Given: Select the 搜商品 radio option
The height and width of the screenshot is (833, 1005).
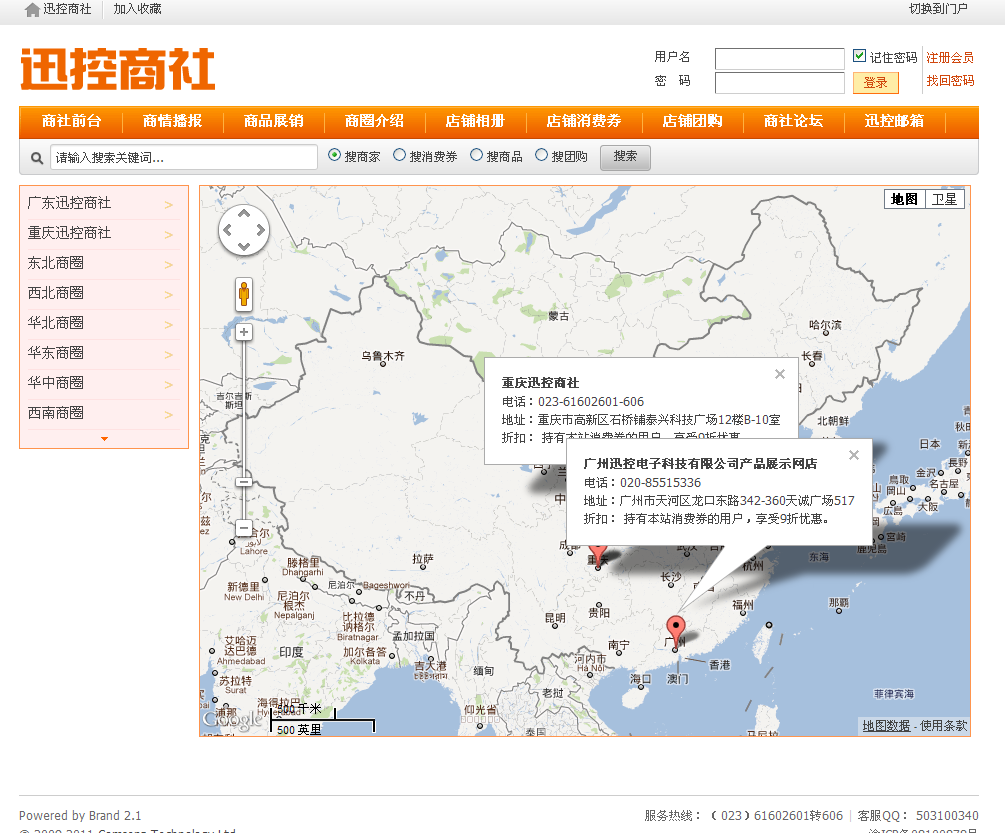Looking at the screenshot, I should tap(476, 155).
